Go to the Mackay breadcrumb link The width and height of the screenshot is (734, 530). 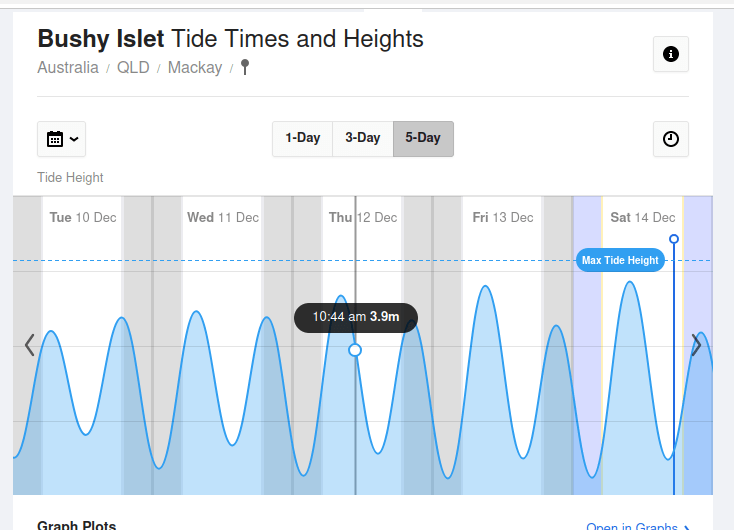point(194,68)
